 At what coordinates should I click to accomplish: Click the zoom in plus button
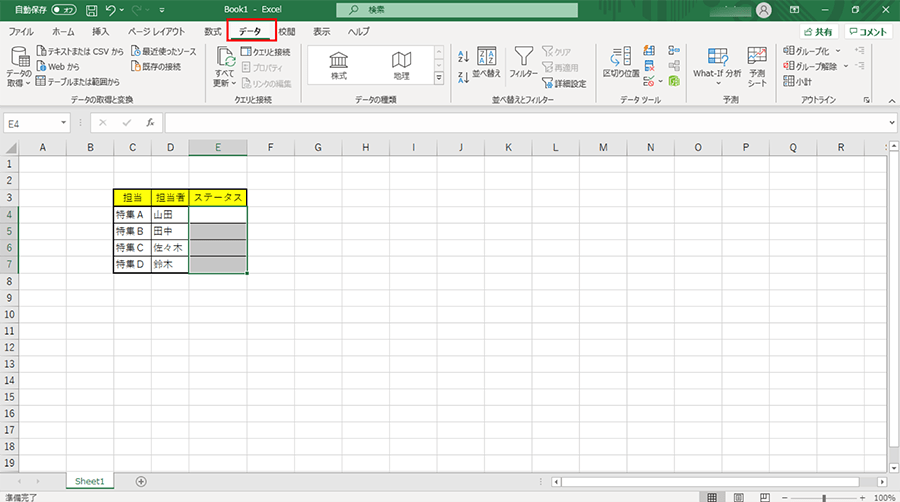pyautogui.click(x=862, y=498)
